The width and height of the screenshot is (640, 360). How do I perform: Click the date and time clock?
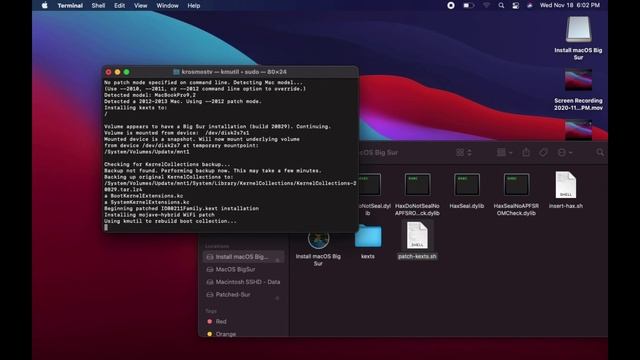[570, 5]
